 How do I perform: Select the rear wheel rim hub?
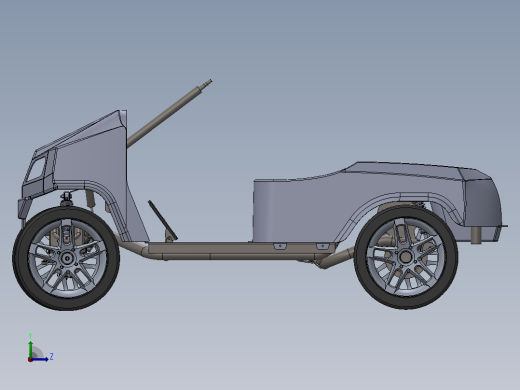tap(406, 257)
